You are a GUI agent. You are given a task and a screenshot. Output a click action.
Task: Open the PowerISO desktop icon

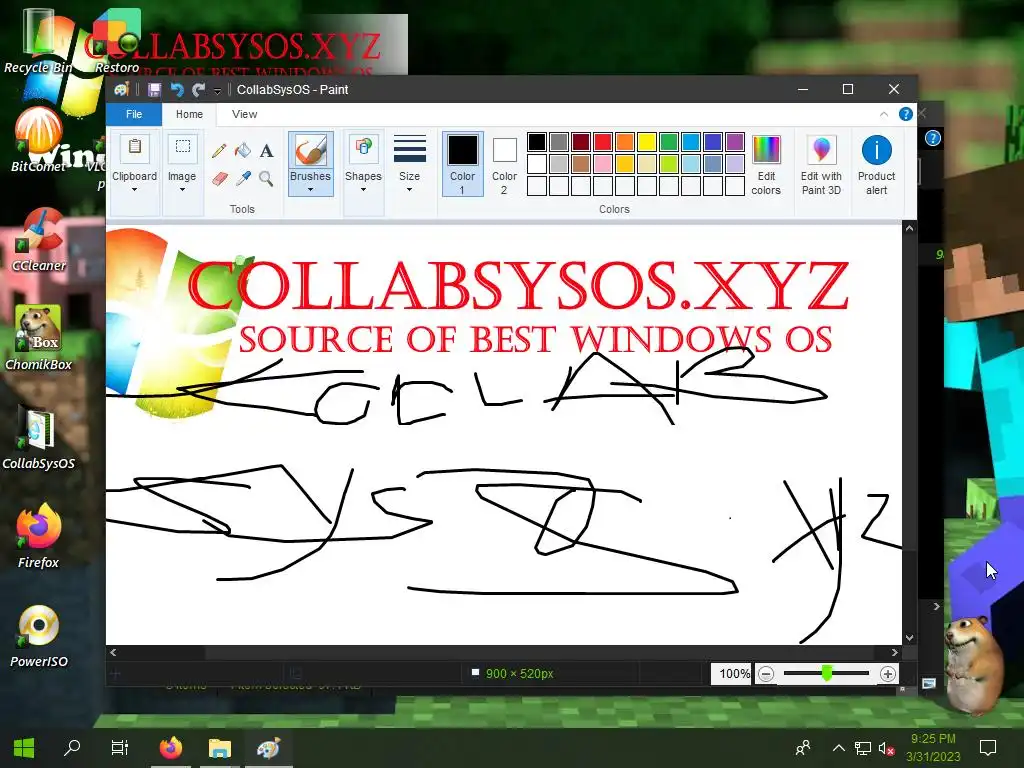[x=39, y=636]
